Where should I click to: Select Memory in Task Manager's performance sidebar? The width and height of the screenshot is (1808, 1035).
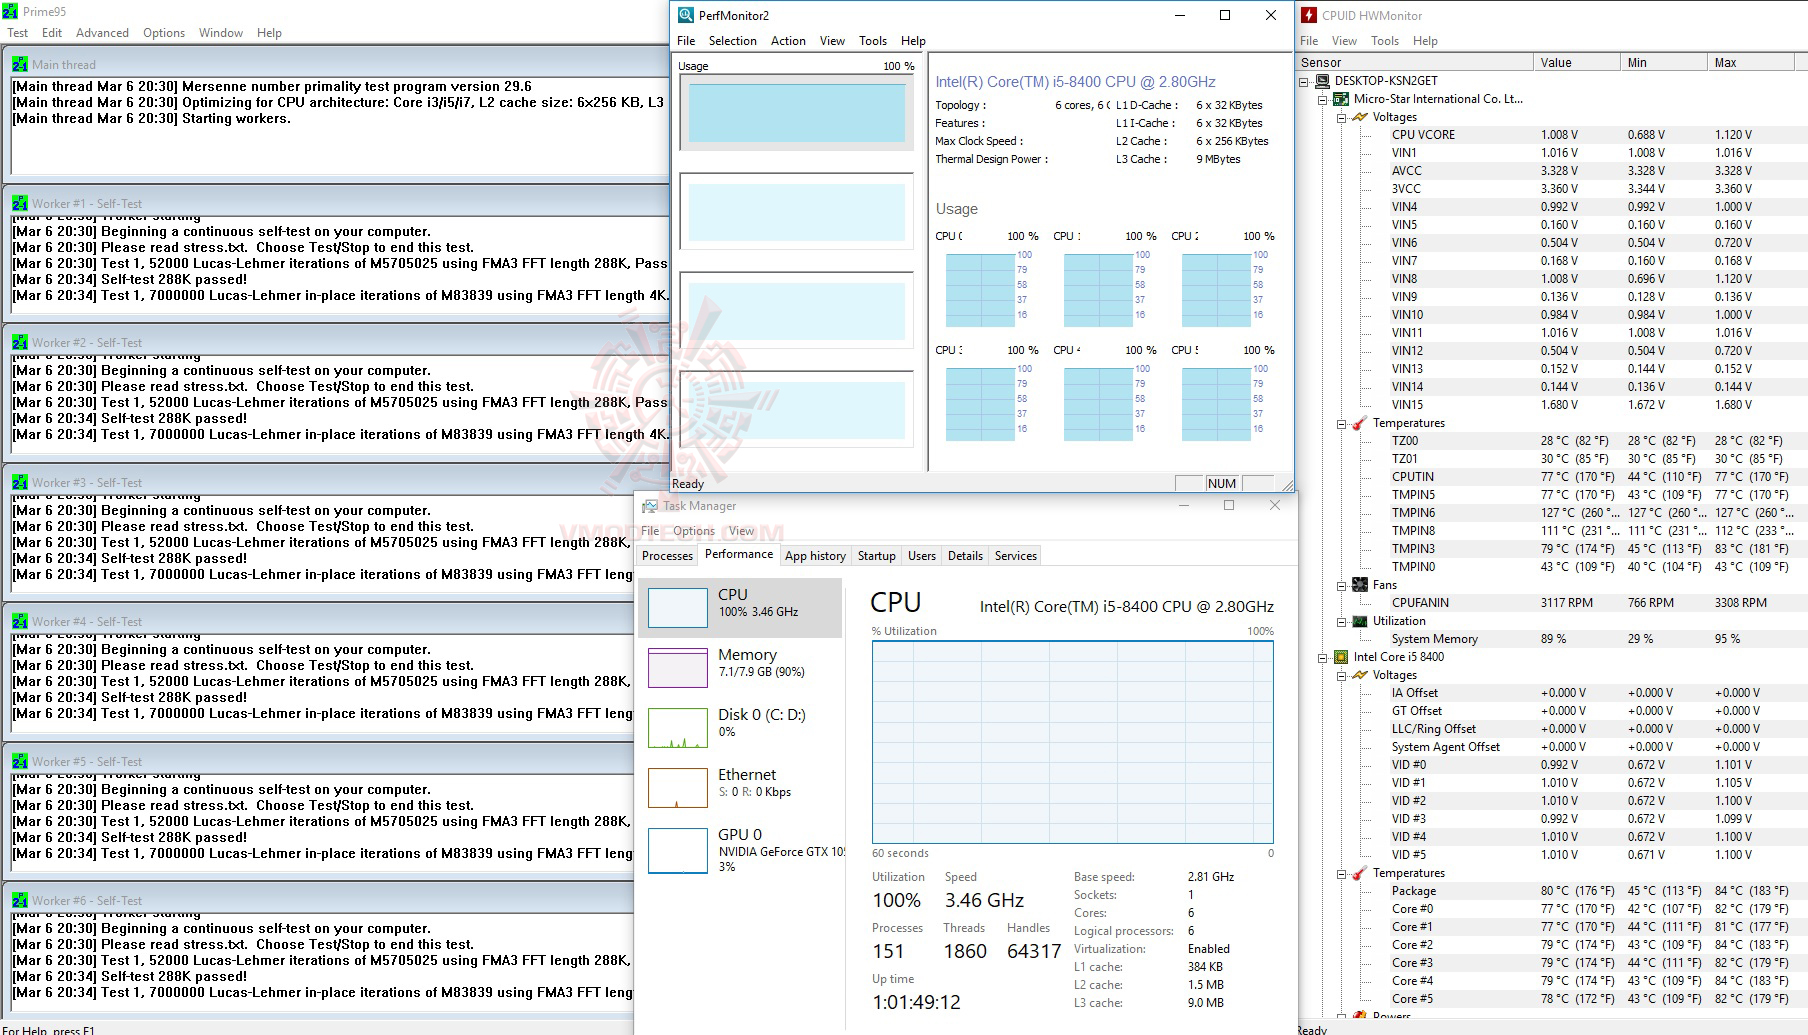click(740, 667)
